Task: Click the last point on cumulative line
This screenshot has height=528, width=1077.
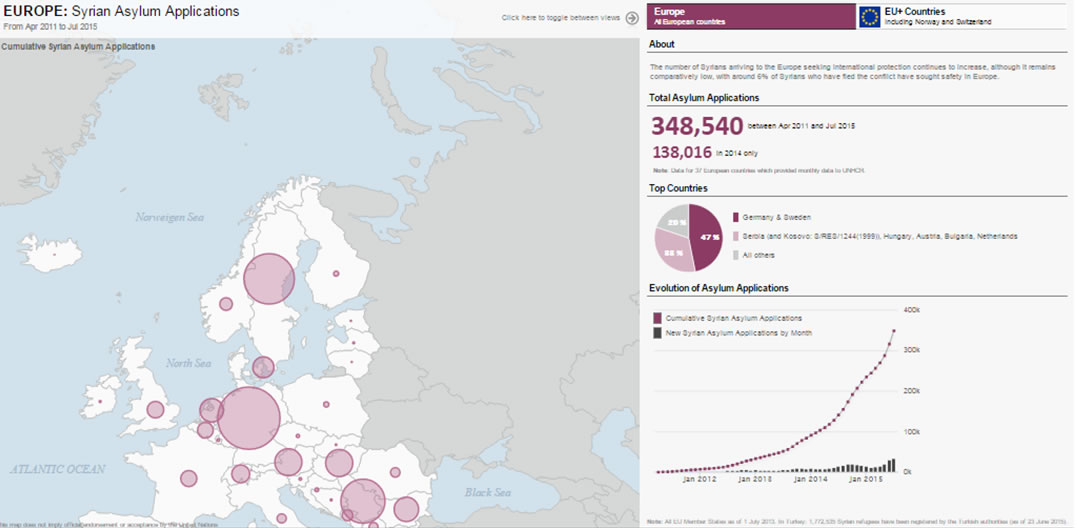Action: (x=893, y=330)
